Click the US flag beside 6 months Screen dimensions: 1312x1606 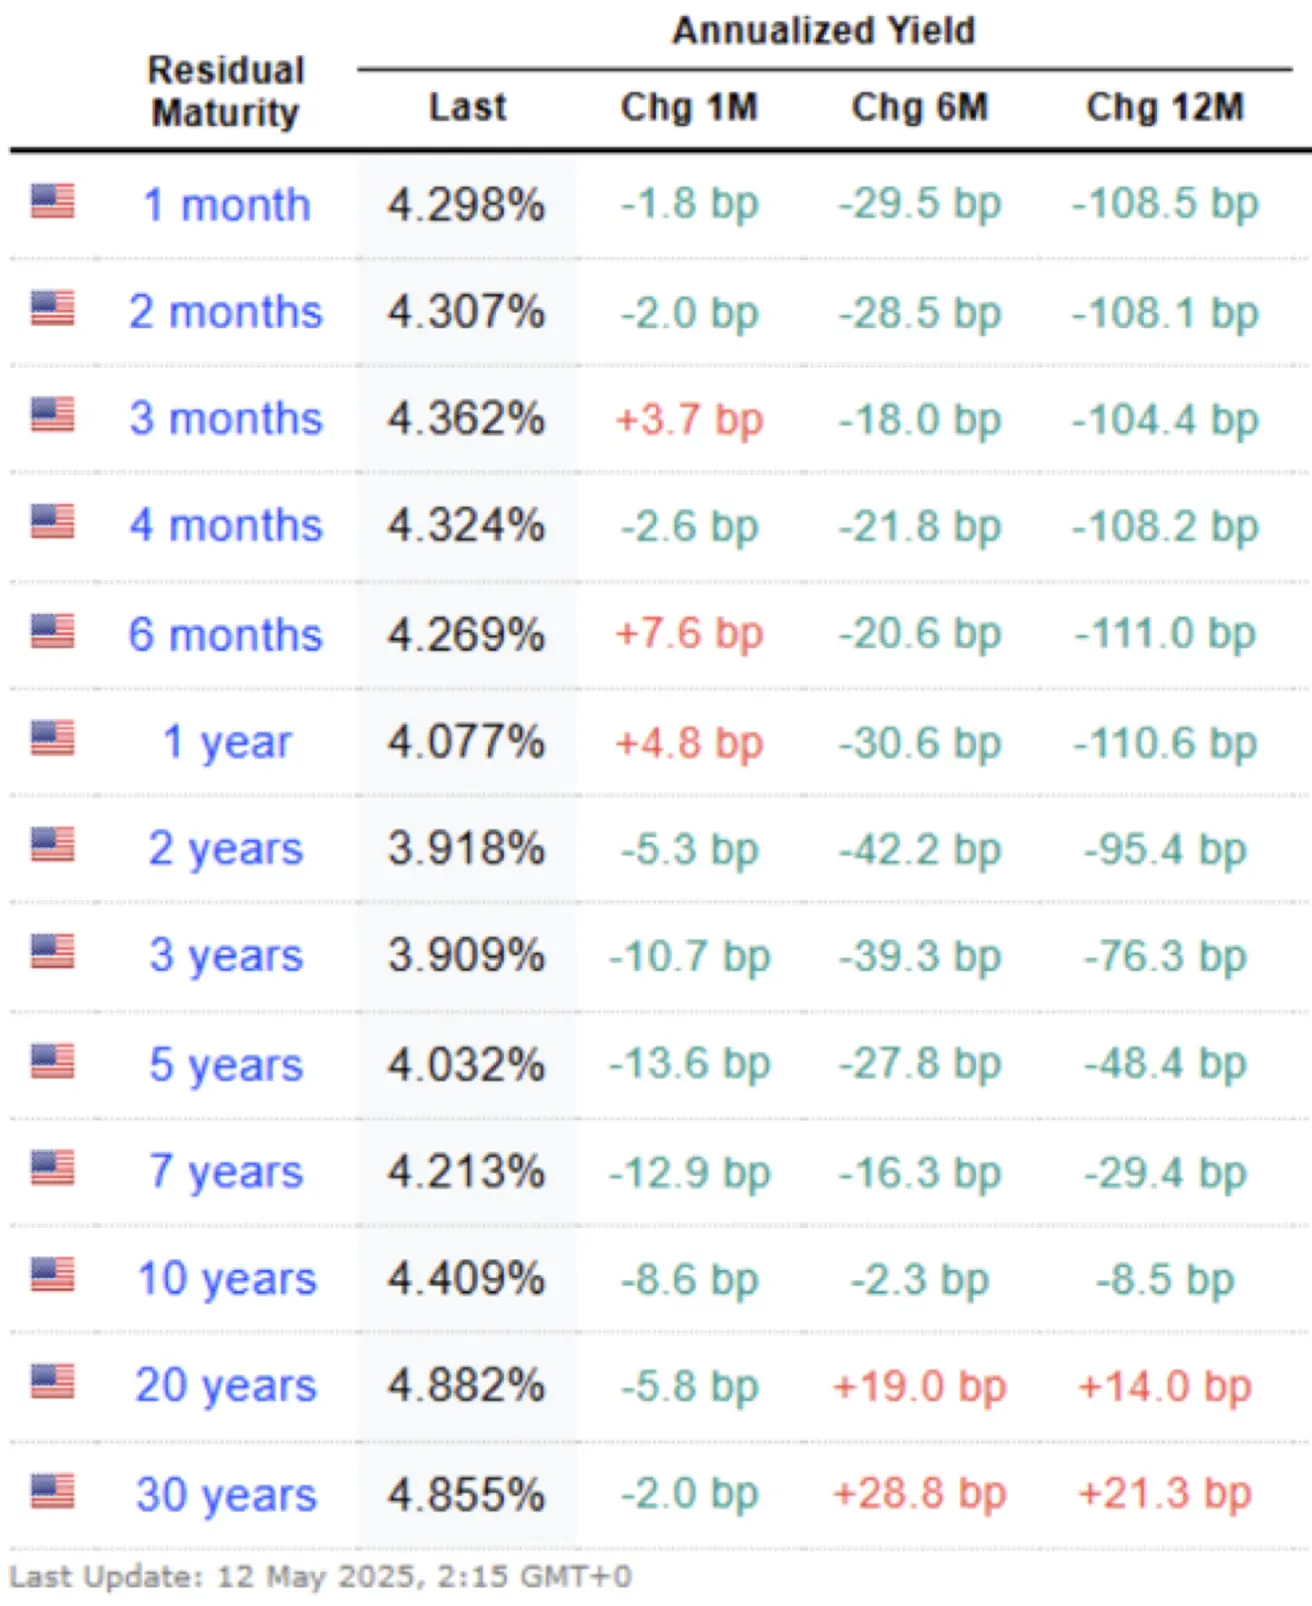(52, 631)
